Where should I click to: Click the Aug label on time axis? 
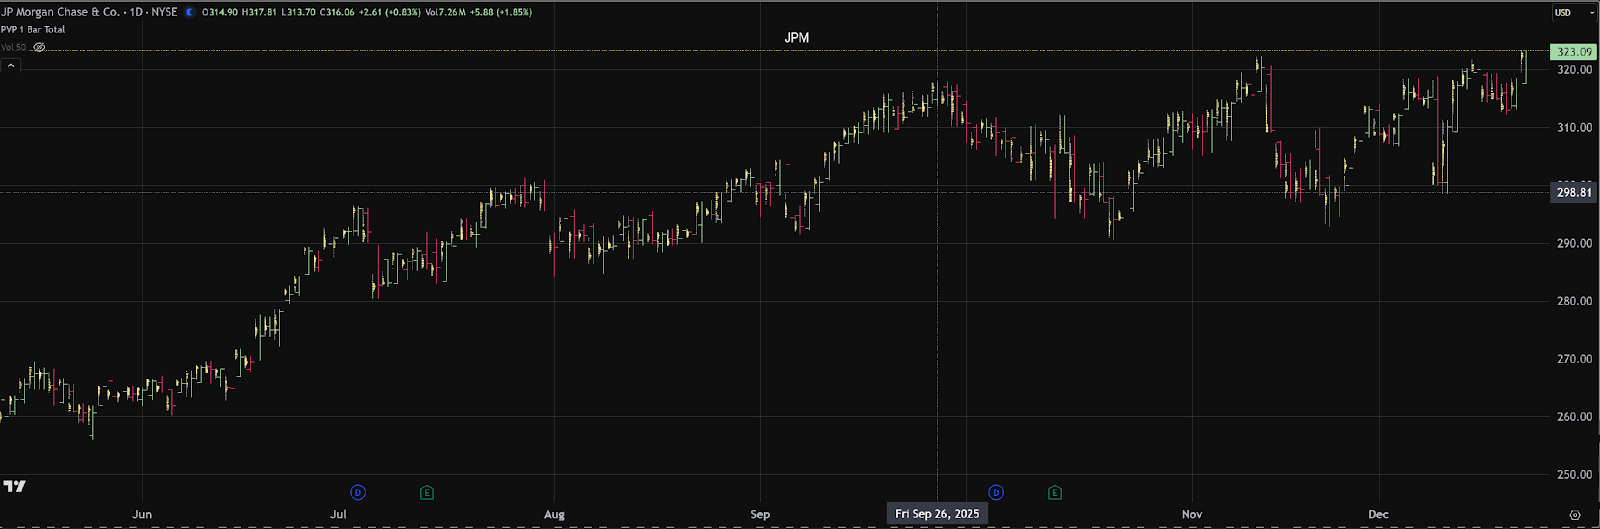554,514
